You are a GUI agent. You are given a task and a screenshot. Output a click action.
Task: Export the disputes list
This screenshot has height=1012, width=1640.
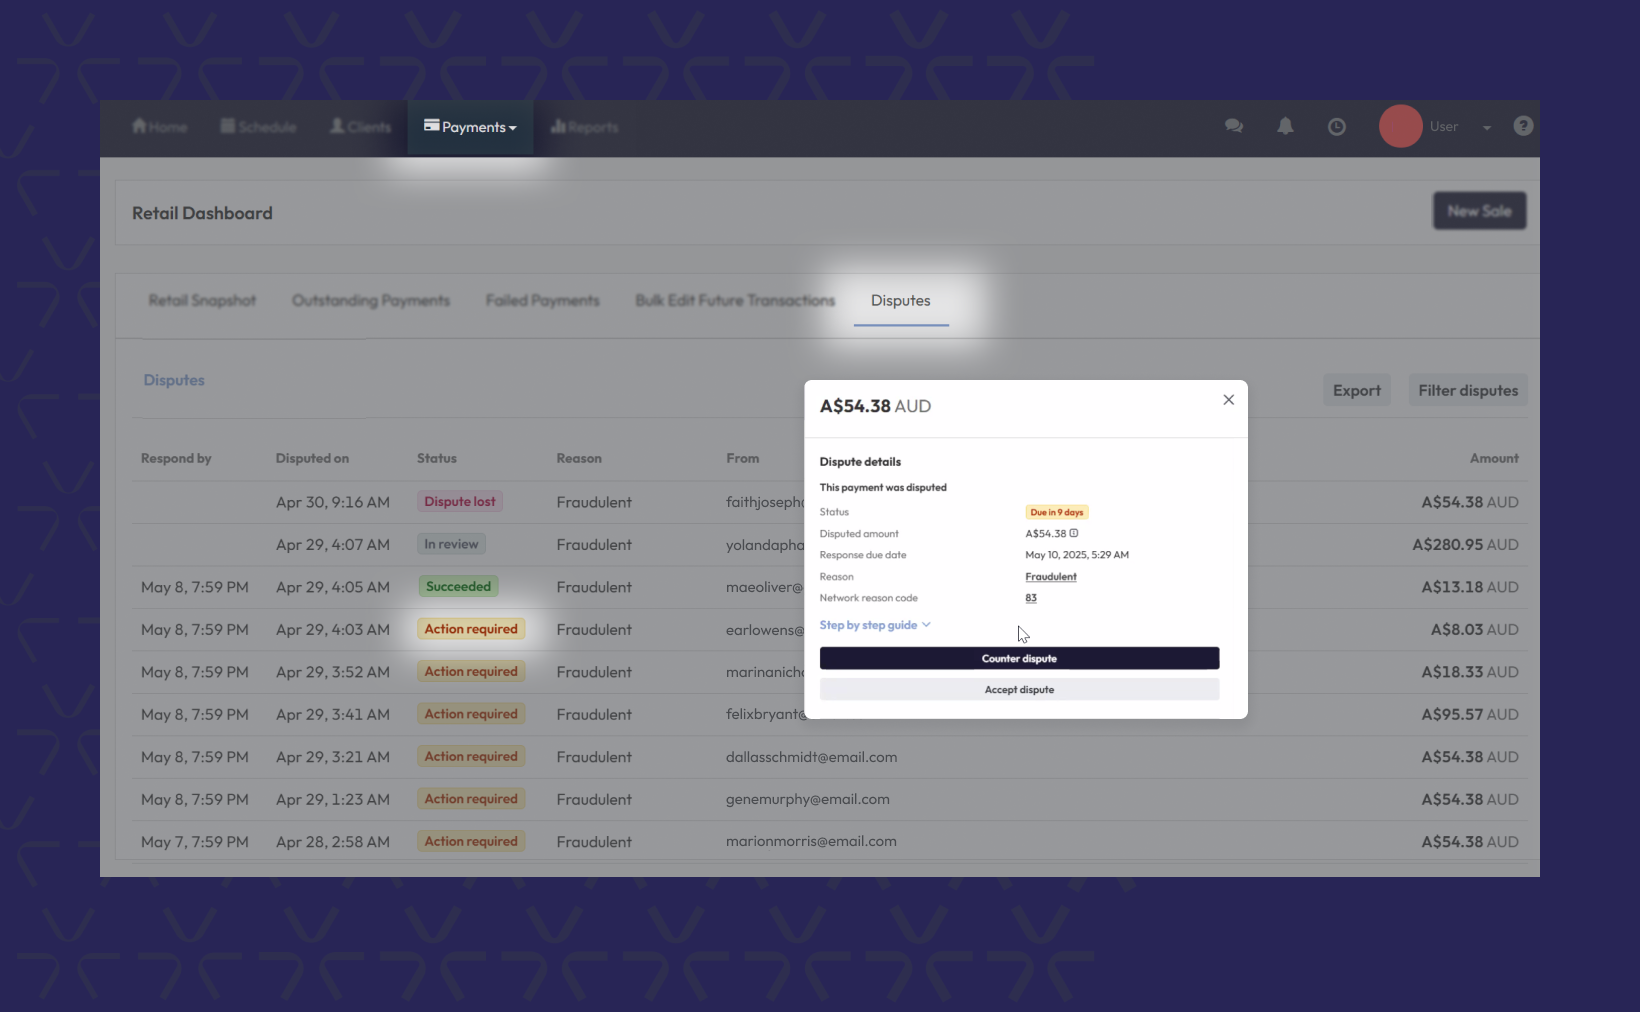tap(1356, 391)
